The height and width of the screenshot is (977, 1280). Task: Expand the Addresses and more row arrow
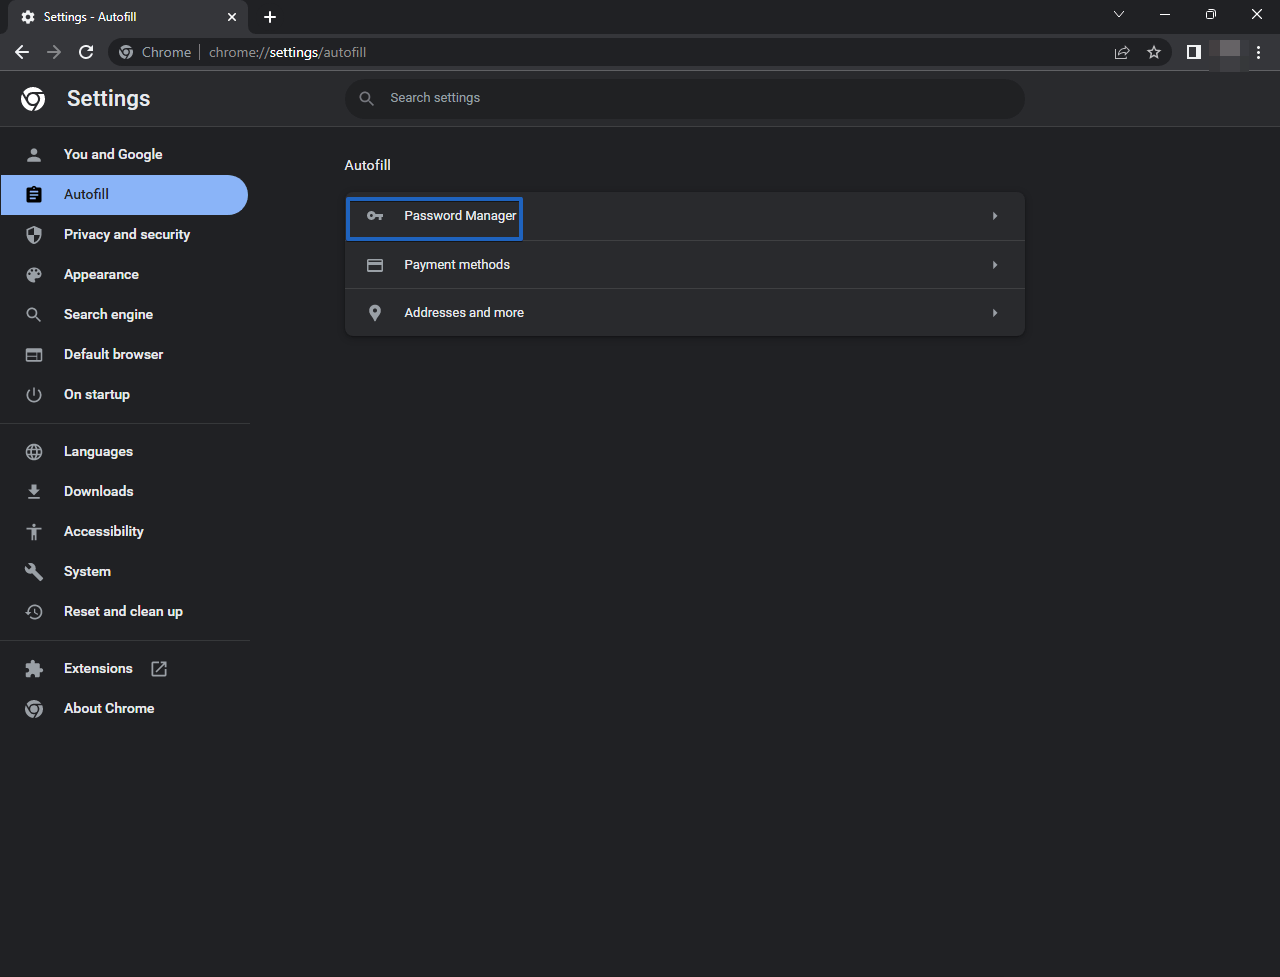click(x=994, y=313)
